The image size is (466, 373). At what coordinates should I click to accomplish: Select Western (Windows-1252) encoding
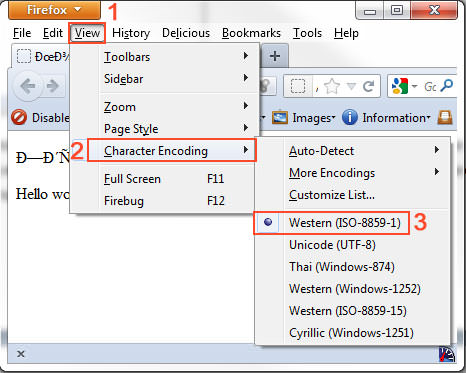pyautogui.click(x=353, y=289)
